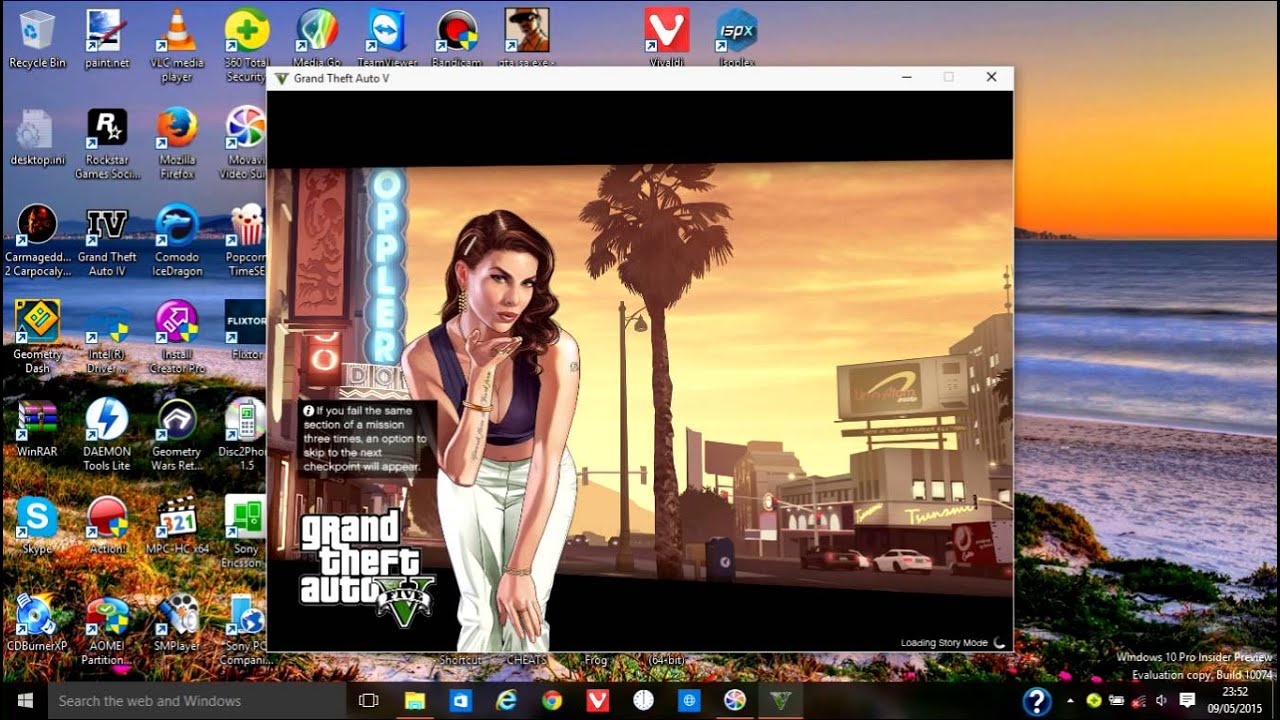Viewport: 1280px width, 720px height.
Task: Launch the Skype desktop shortcut
Action: pos(37,525)
